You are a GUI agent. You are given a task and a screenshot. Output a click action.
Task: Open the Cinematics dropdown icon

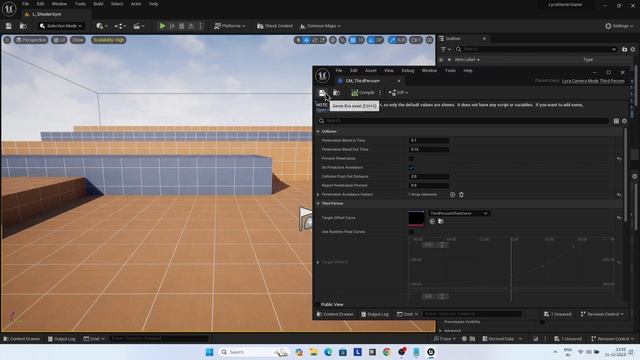point(138,26)
